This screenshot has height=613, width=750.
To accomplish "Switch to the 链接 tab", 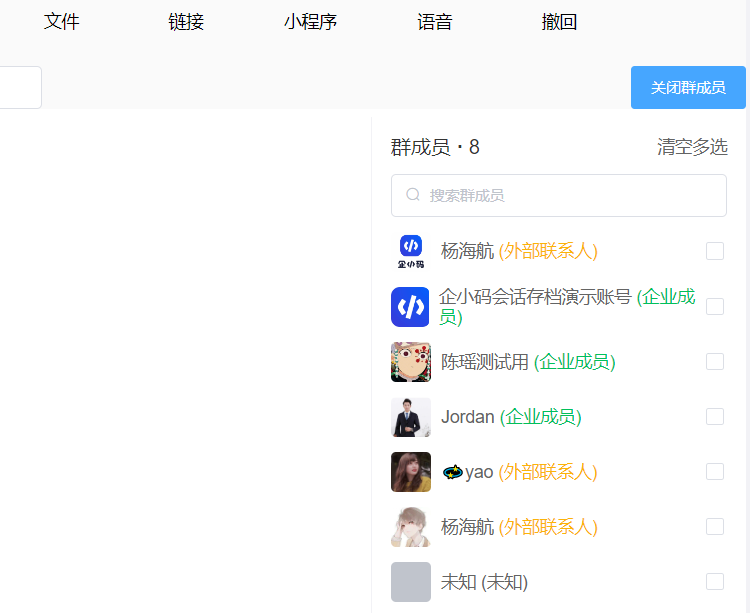I will pos(186,22).
